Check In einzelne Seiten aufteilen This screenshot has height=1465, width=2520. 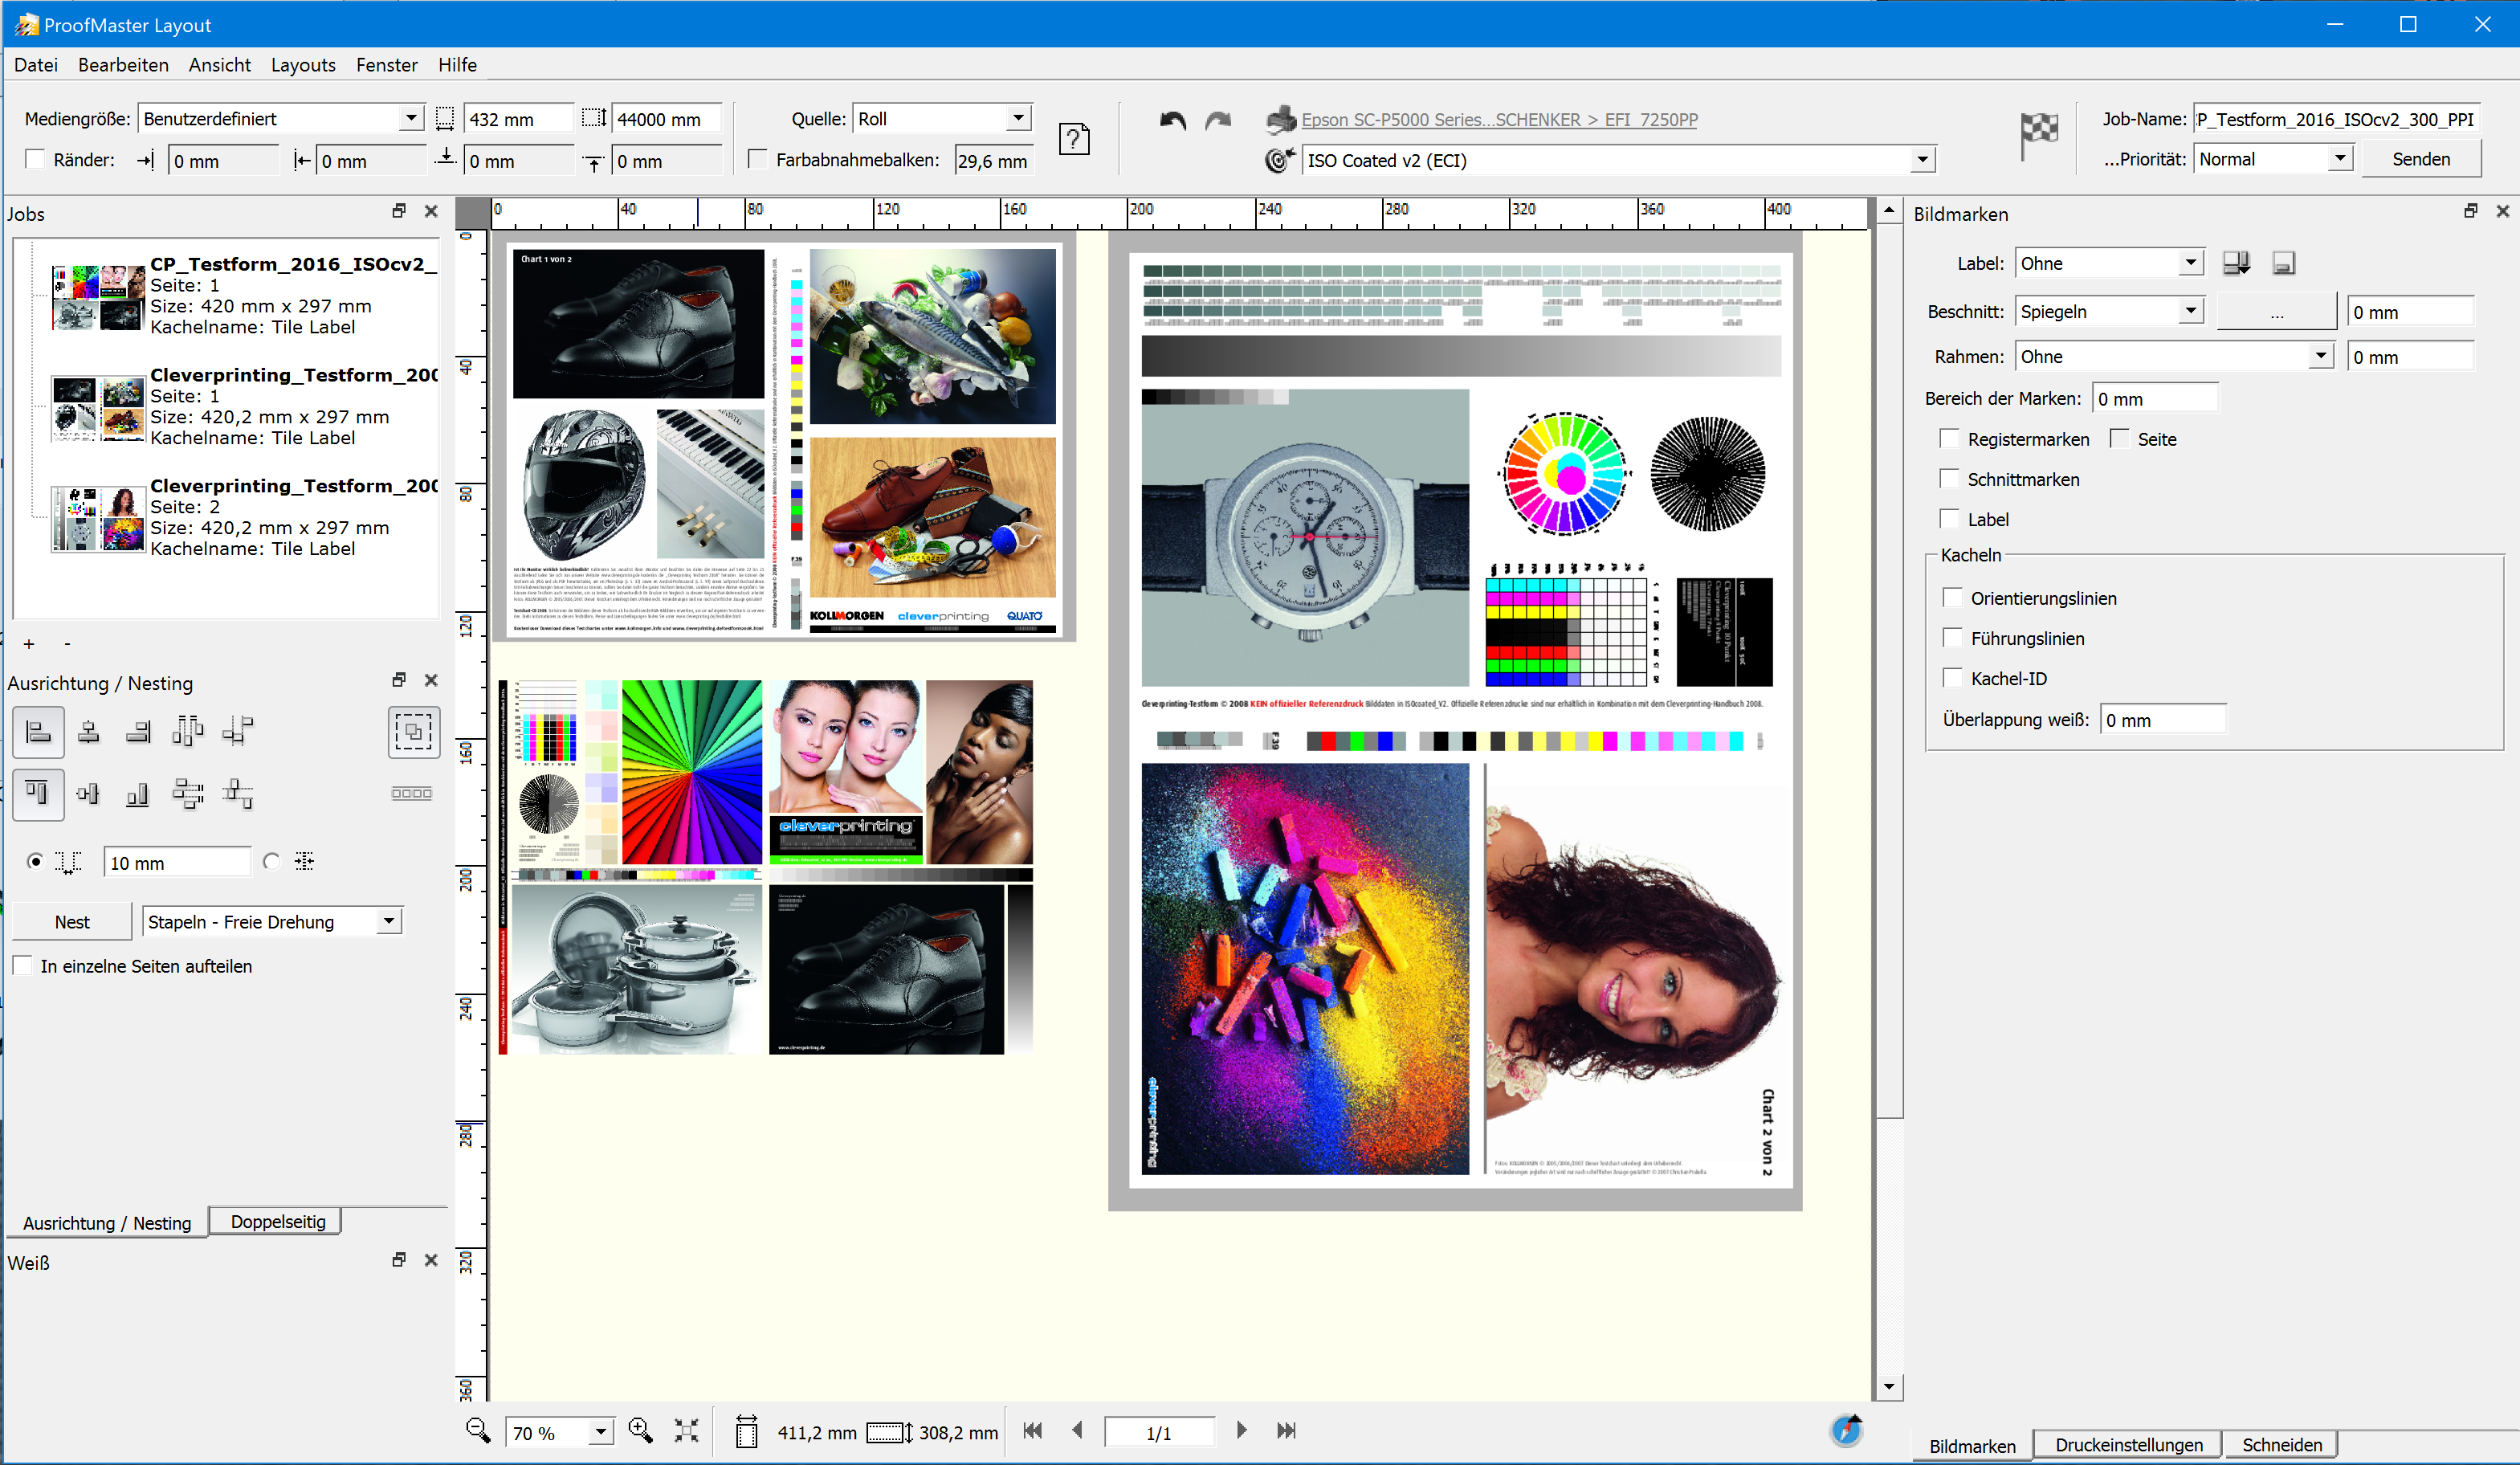[23, 966]
